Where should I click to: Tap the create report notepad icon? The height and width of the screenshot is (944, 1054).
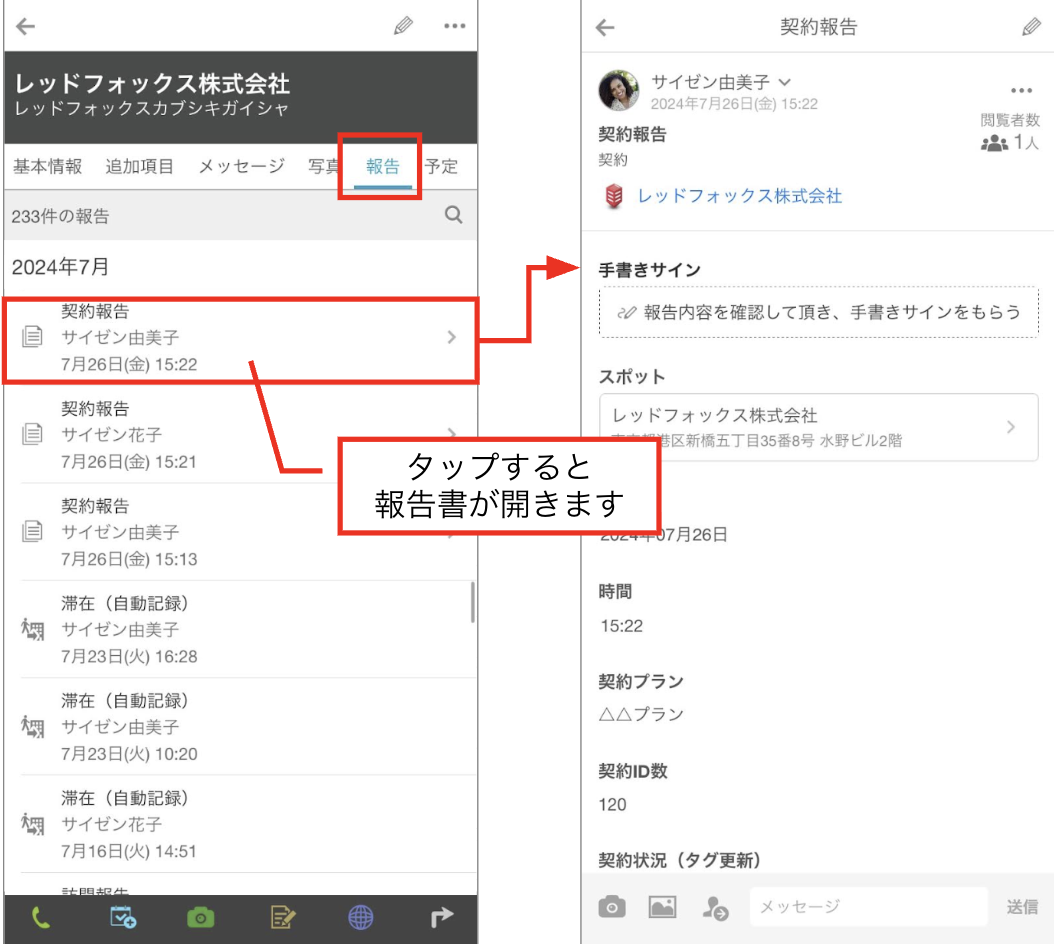282,918
